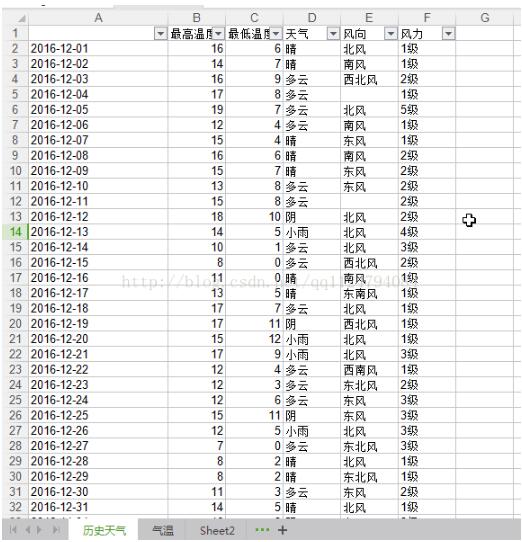This screenshot has width=522, height=542.
Task: Switch to the Sheet2 tab
Action: point(217,530)
